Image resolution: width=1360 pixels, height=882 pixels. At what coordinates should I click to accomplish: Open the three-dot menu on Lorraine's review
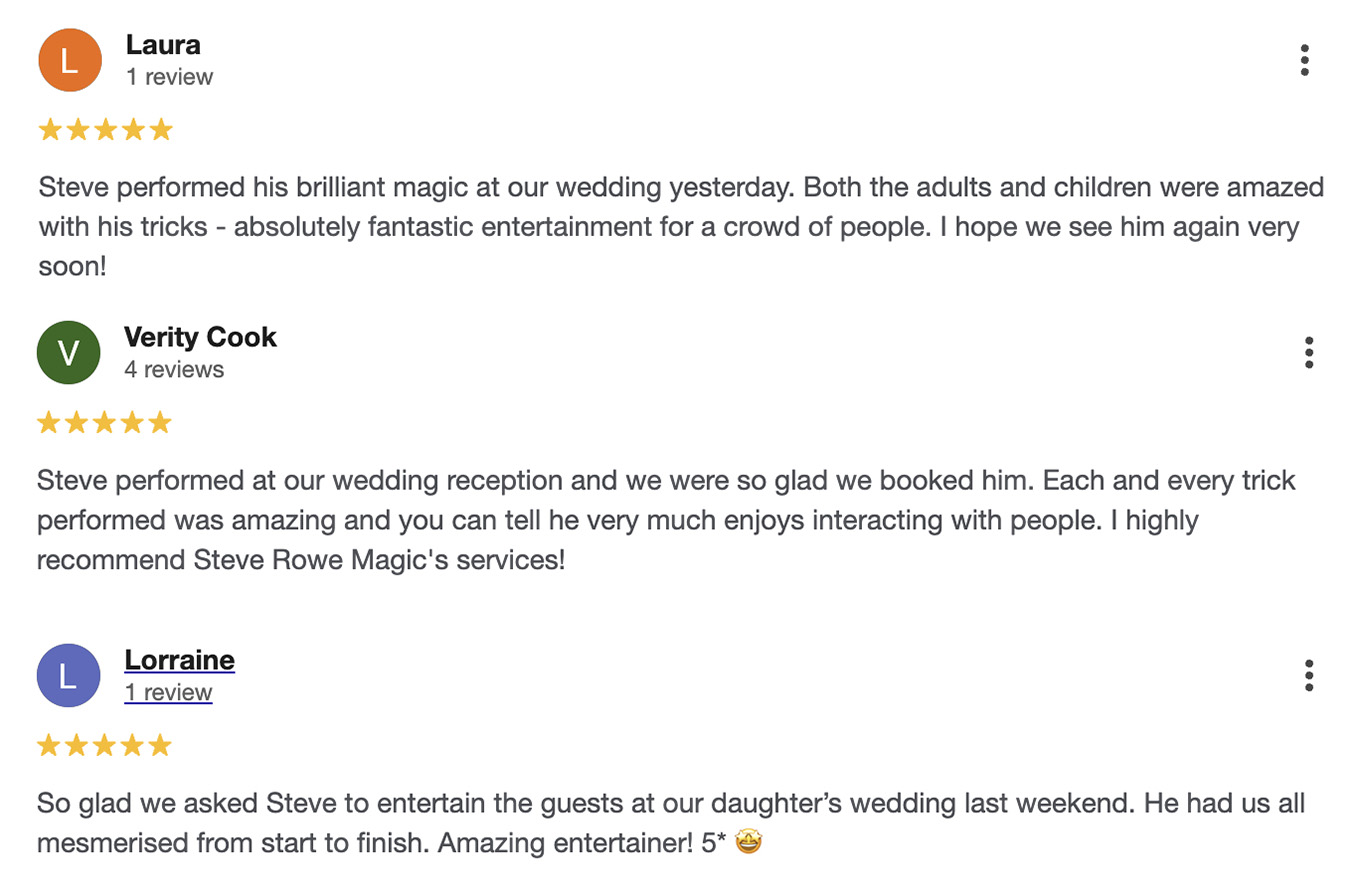click(1308, 675)
